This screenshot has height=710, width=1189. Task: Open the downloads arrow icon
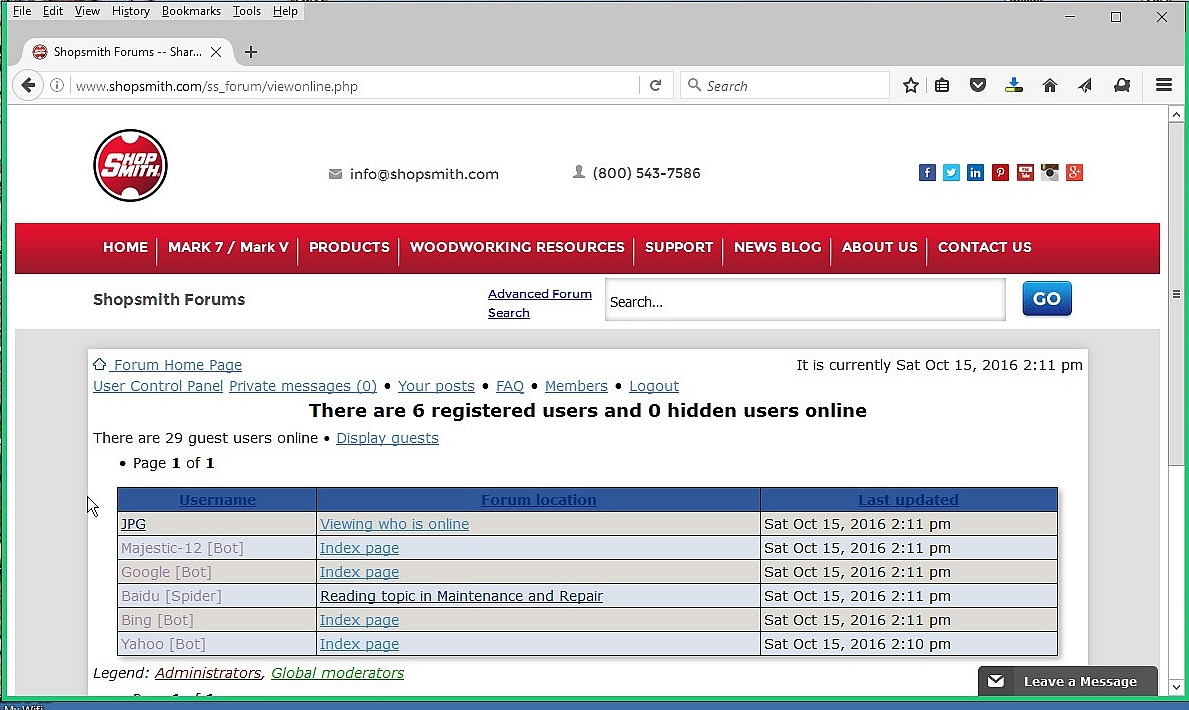click(x=1014, y=86)
